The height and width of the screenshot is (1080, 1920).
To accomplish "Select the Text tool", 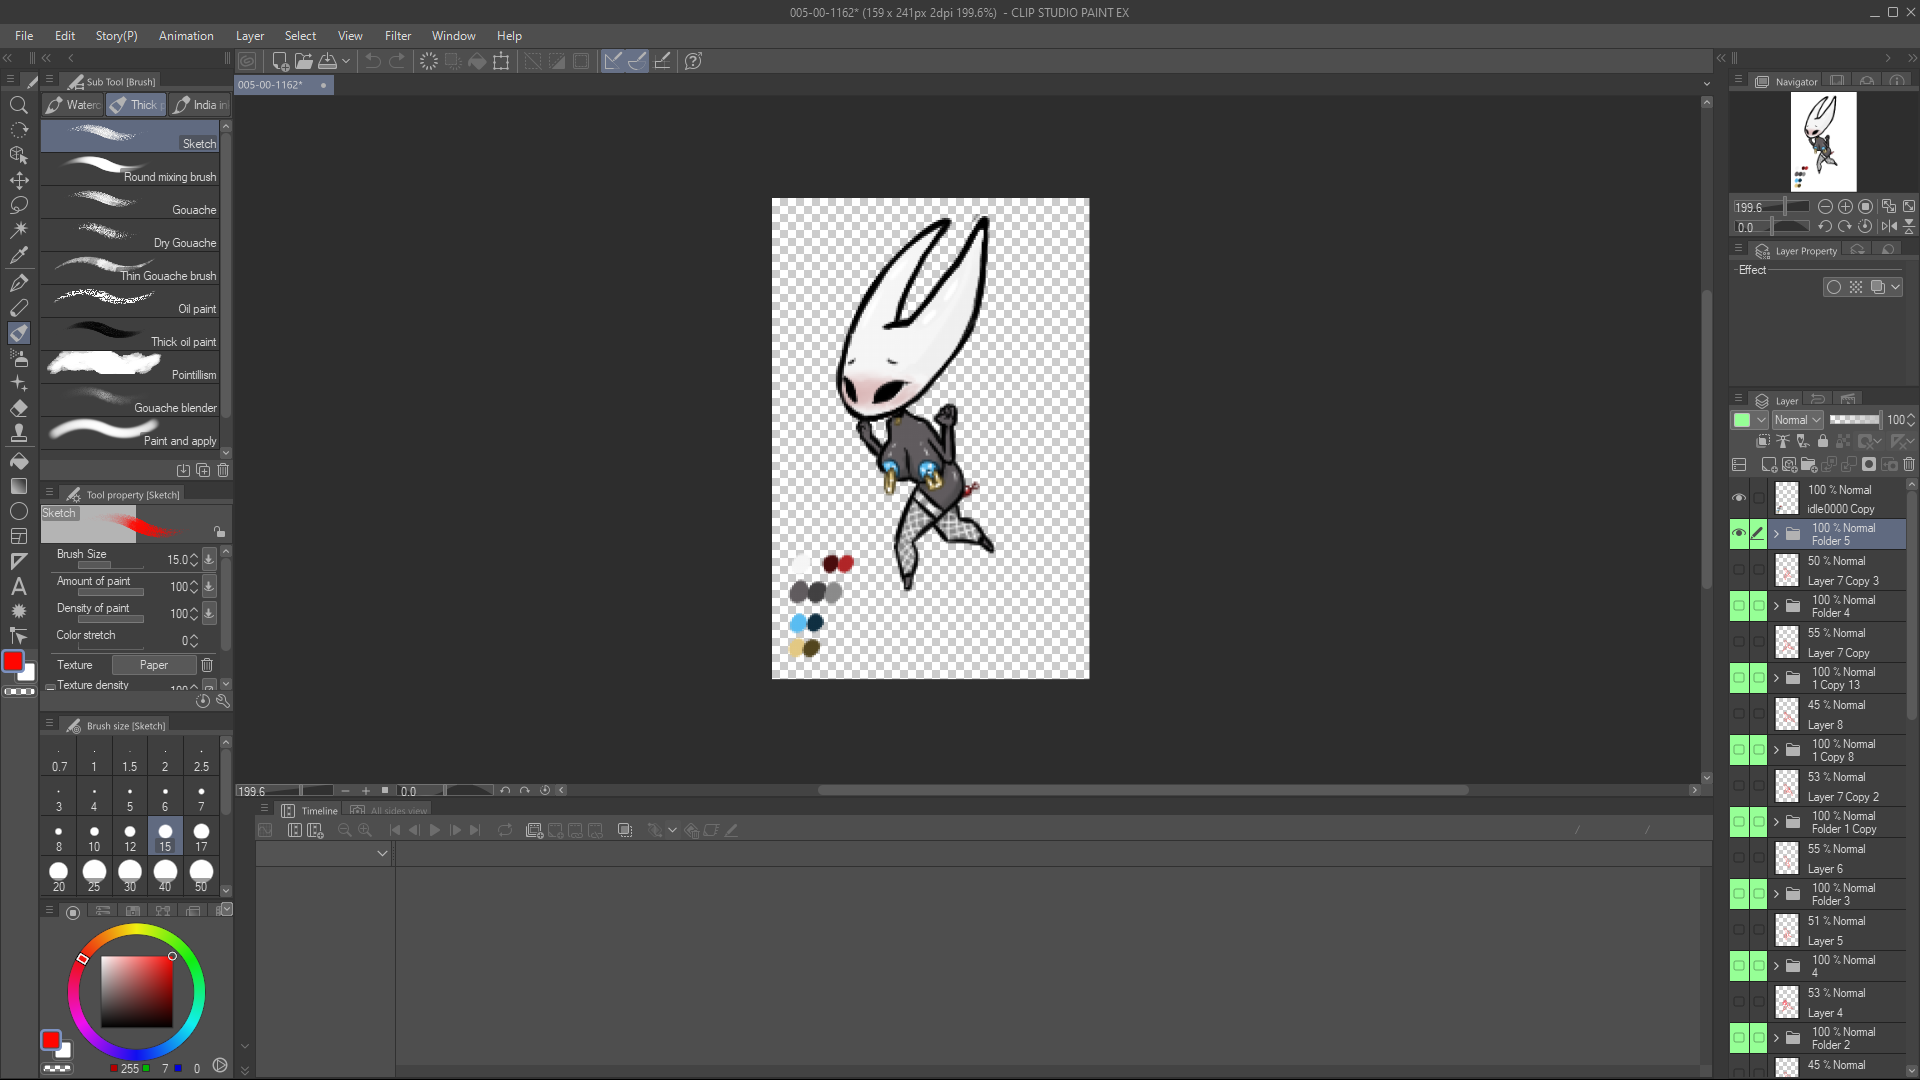I will coord(18,587).
